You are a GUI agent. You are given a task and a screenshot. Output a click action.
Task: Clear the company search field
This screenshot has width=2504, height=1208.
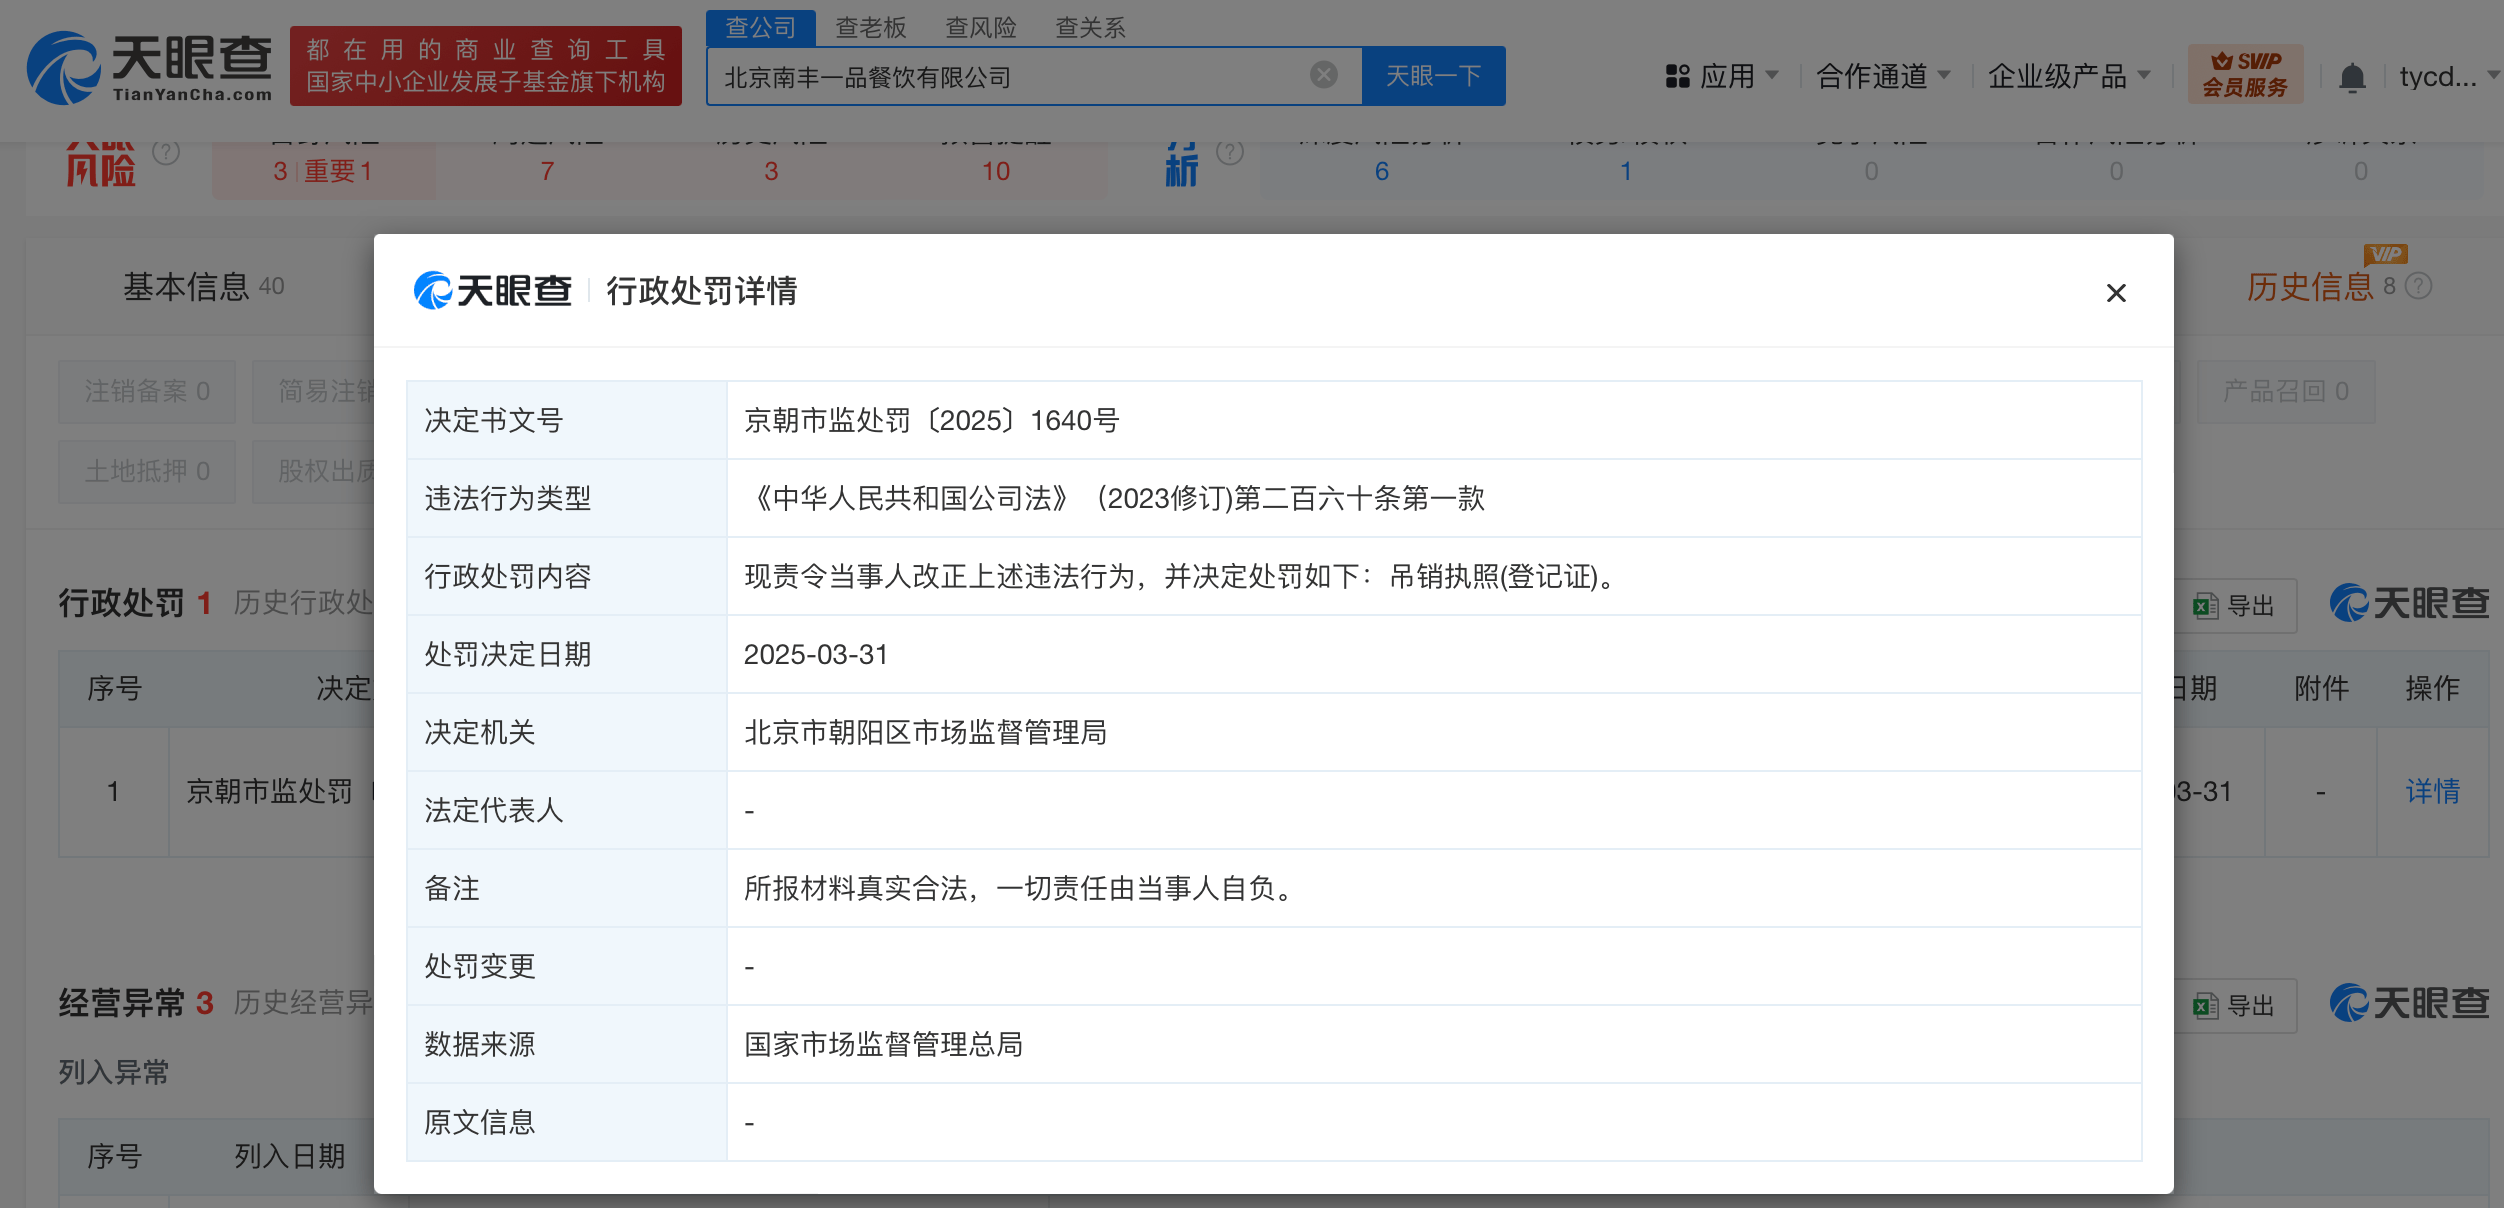coord(1323,75)
